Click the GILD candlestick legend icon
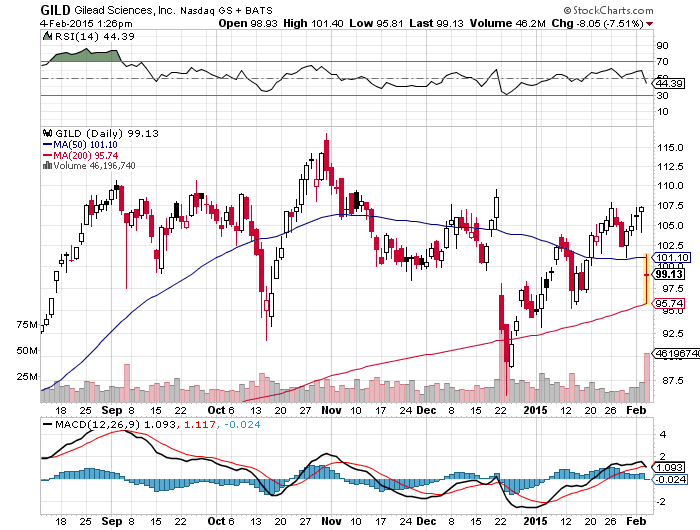 tap(48, 133)
